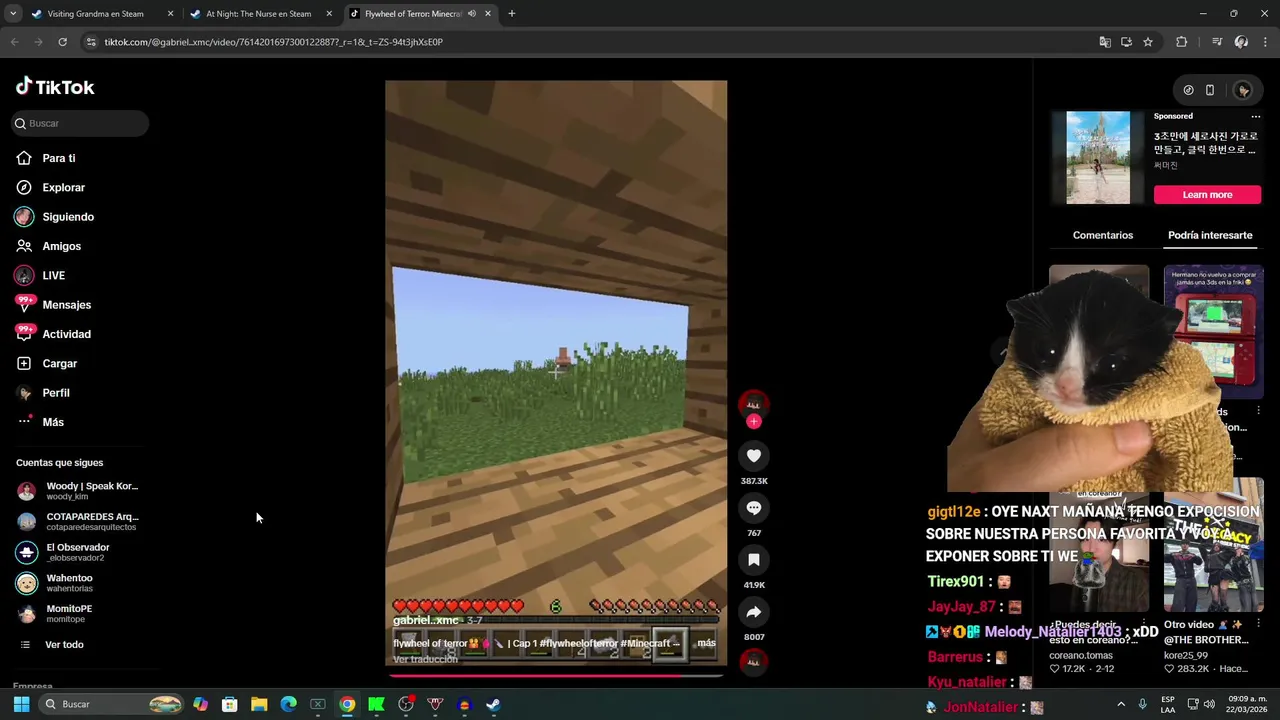Open Steam from the taskbar
Image resolution: width=1280 pixels, height=720 pixels.
click(493, 704)
